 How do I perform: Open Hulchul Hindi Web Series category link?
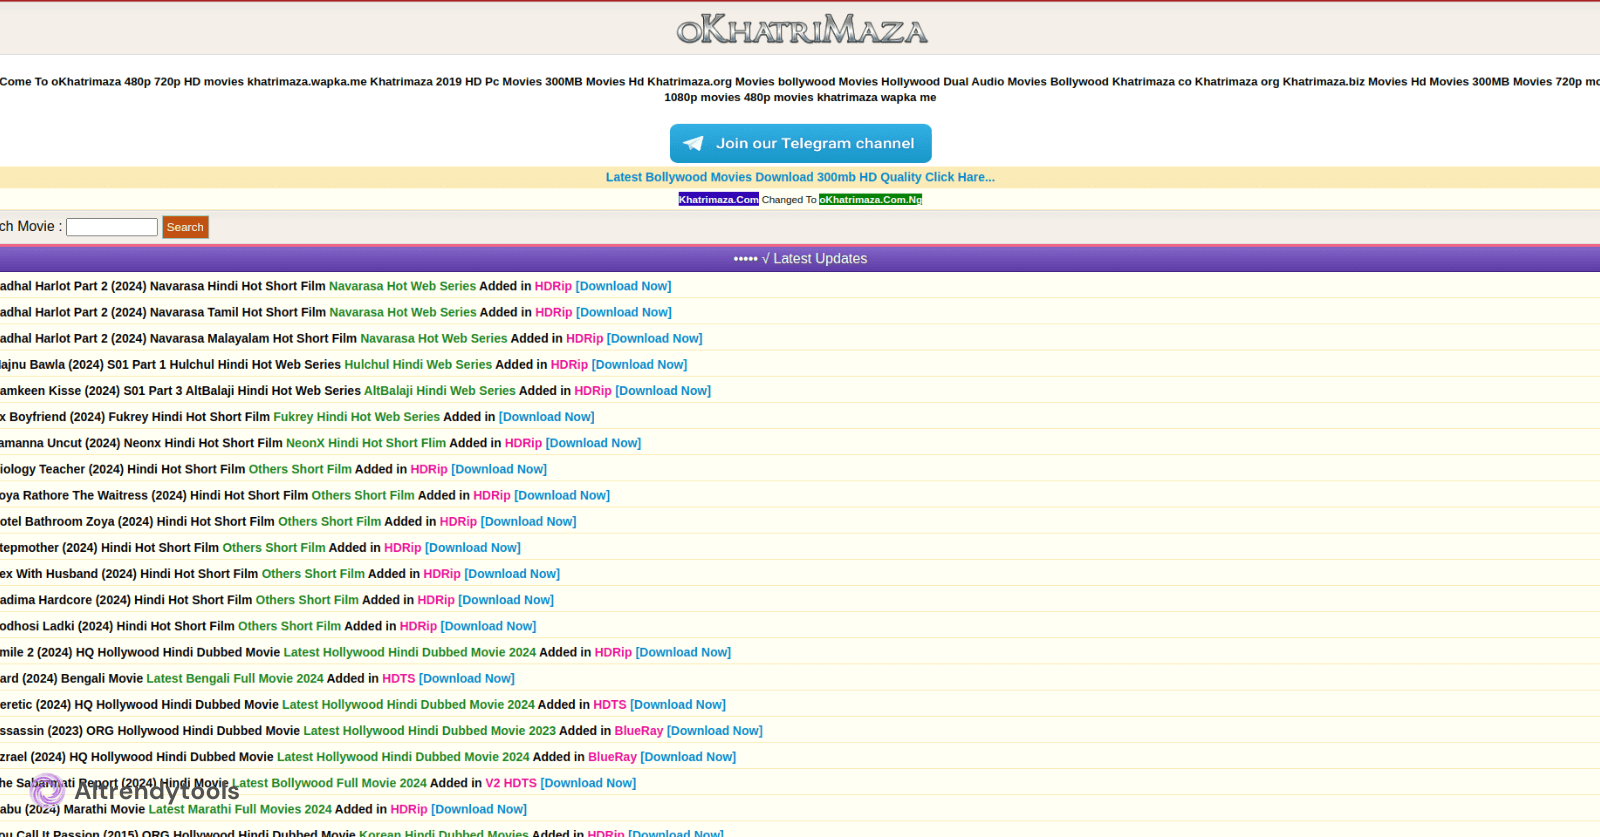(x=418, y=365)
